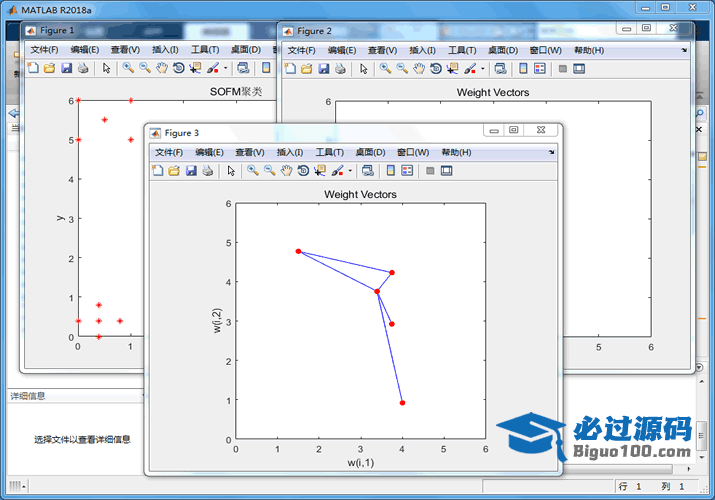The width and height of the screenshot is (715, 500).
Task: Activate Zoom In tool in Figure 3
Action: pos(253,171)
